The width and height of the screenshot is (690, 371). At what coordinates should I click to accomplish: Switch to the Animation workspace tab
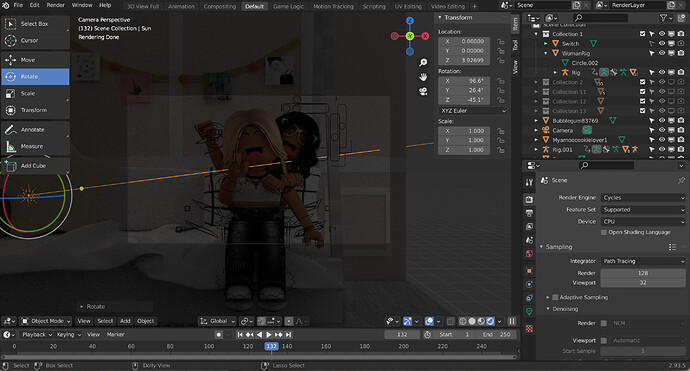click(x=181, y=6)
